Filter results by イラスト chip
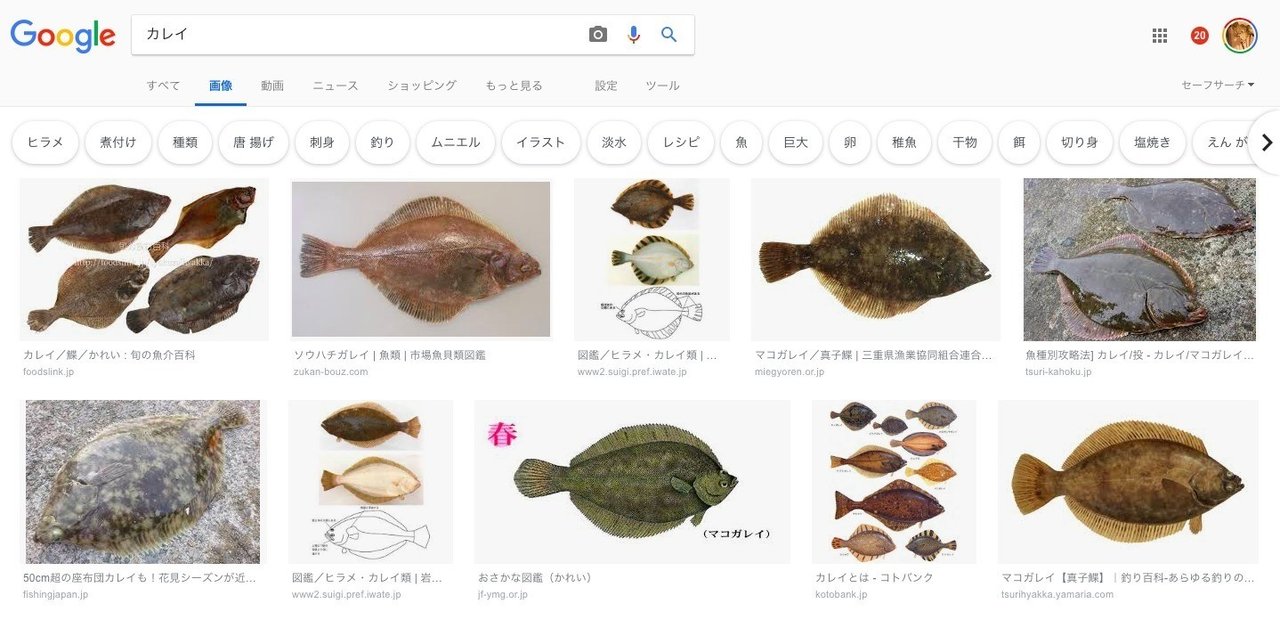This screenshot has height=620, width=1280. coord(541,143)
